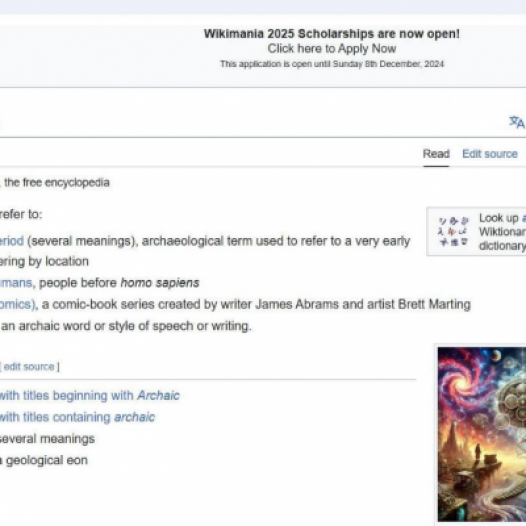Switch to the Read tab
Image resolution: width=526 pixels, height=526 pixels.
(436, 154)
